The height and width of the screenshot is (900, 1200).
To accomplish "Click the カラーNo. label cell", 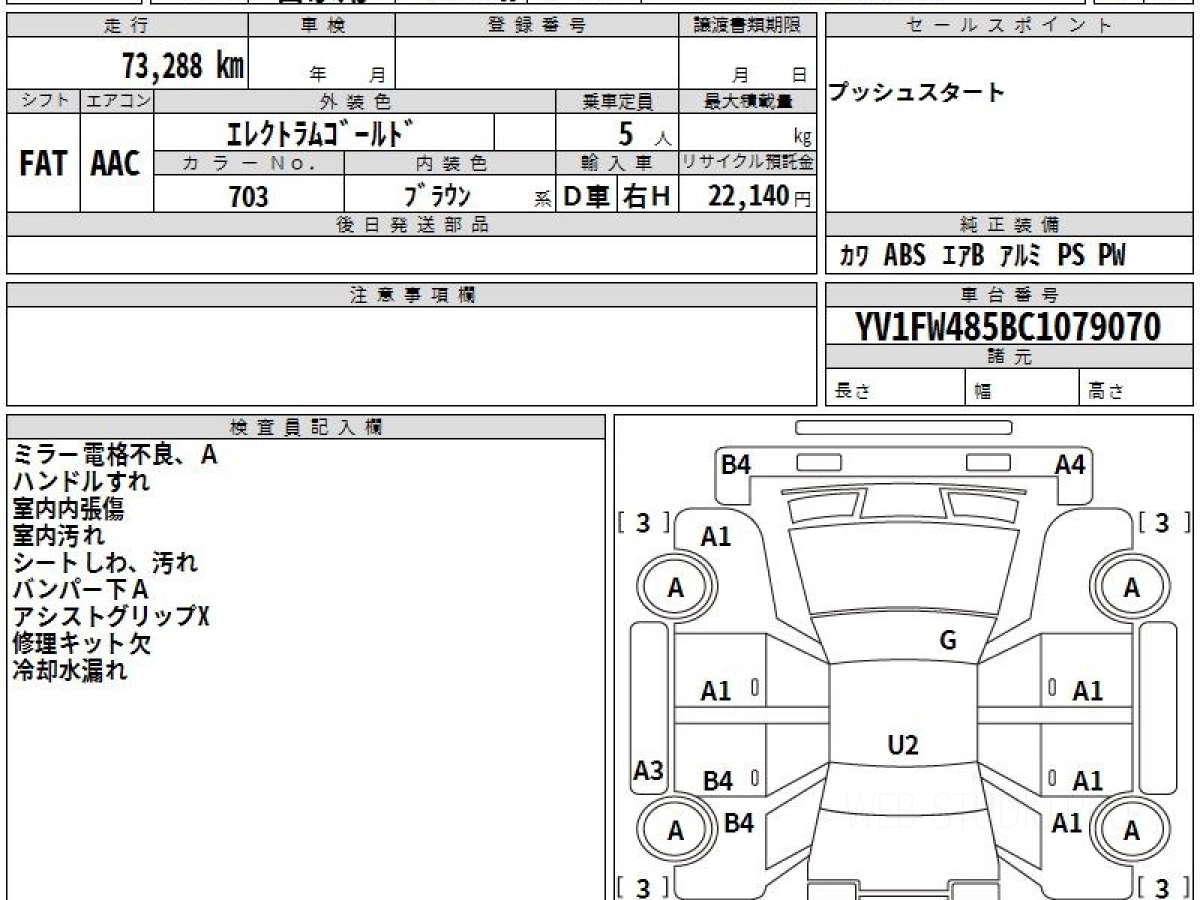I will click(x=249, y=163).
